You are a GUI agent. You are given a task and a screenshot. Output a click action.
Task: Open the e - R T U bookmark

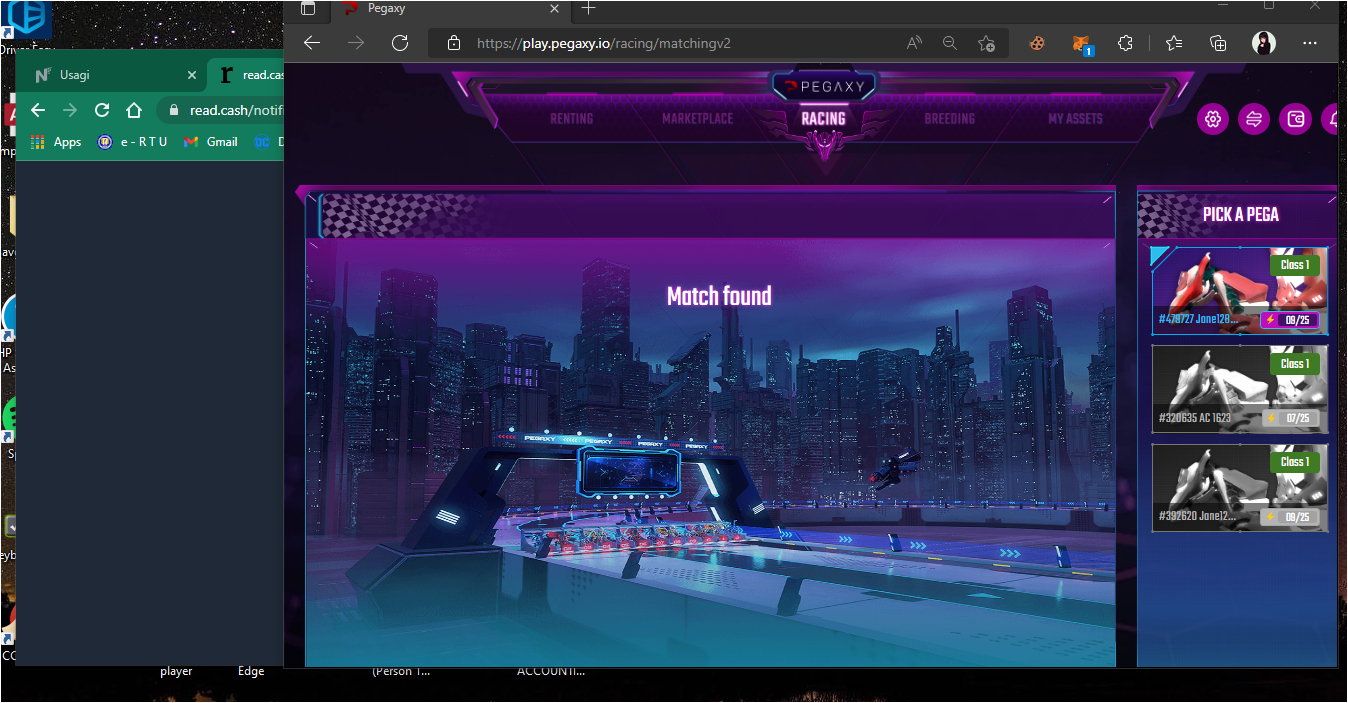click(132, 142)
